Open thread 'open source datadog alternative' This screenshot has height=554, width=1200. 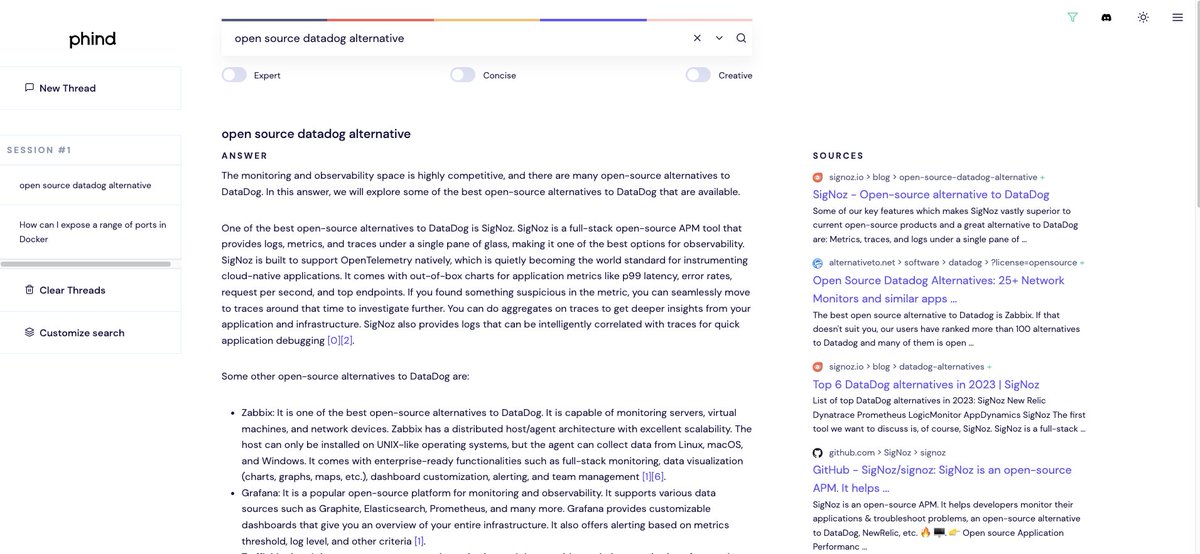pyautogui.click(x=90, y=185)
